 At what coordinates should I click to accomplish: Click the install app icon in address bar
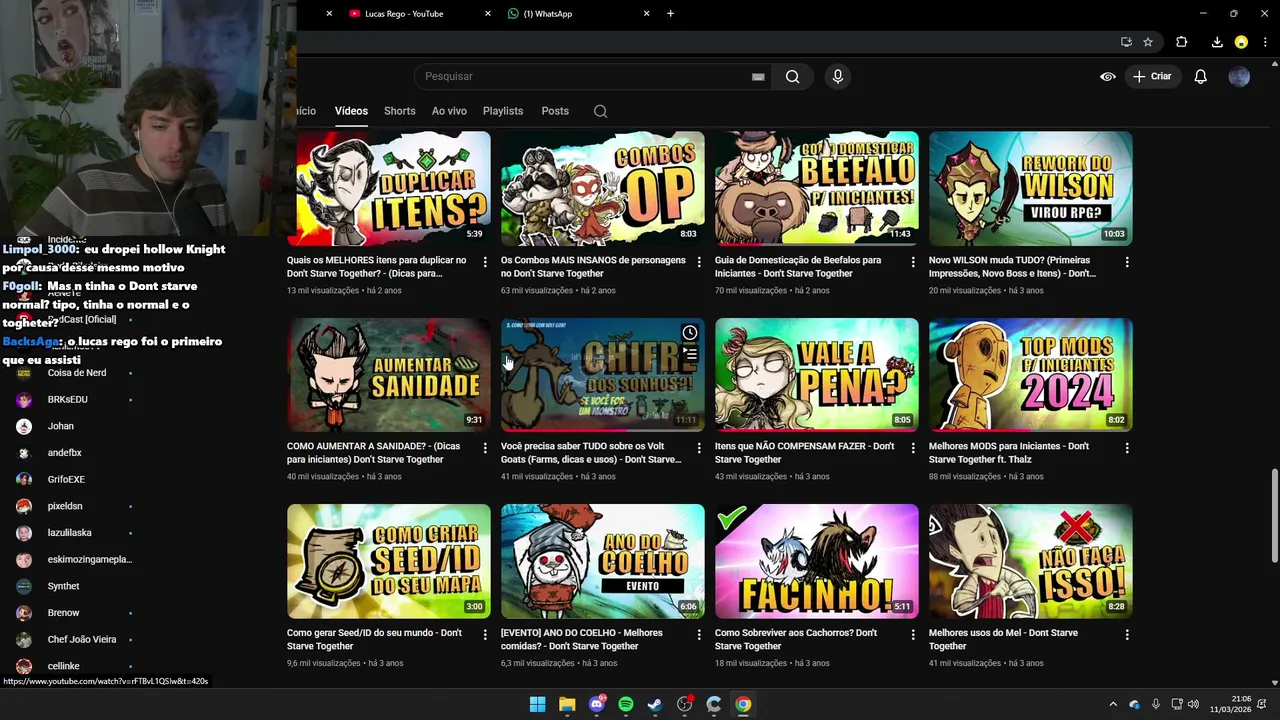pyautogui.click(x=1126, y=42)
